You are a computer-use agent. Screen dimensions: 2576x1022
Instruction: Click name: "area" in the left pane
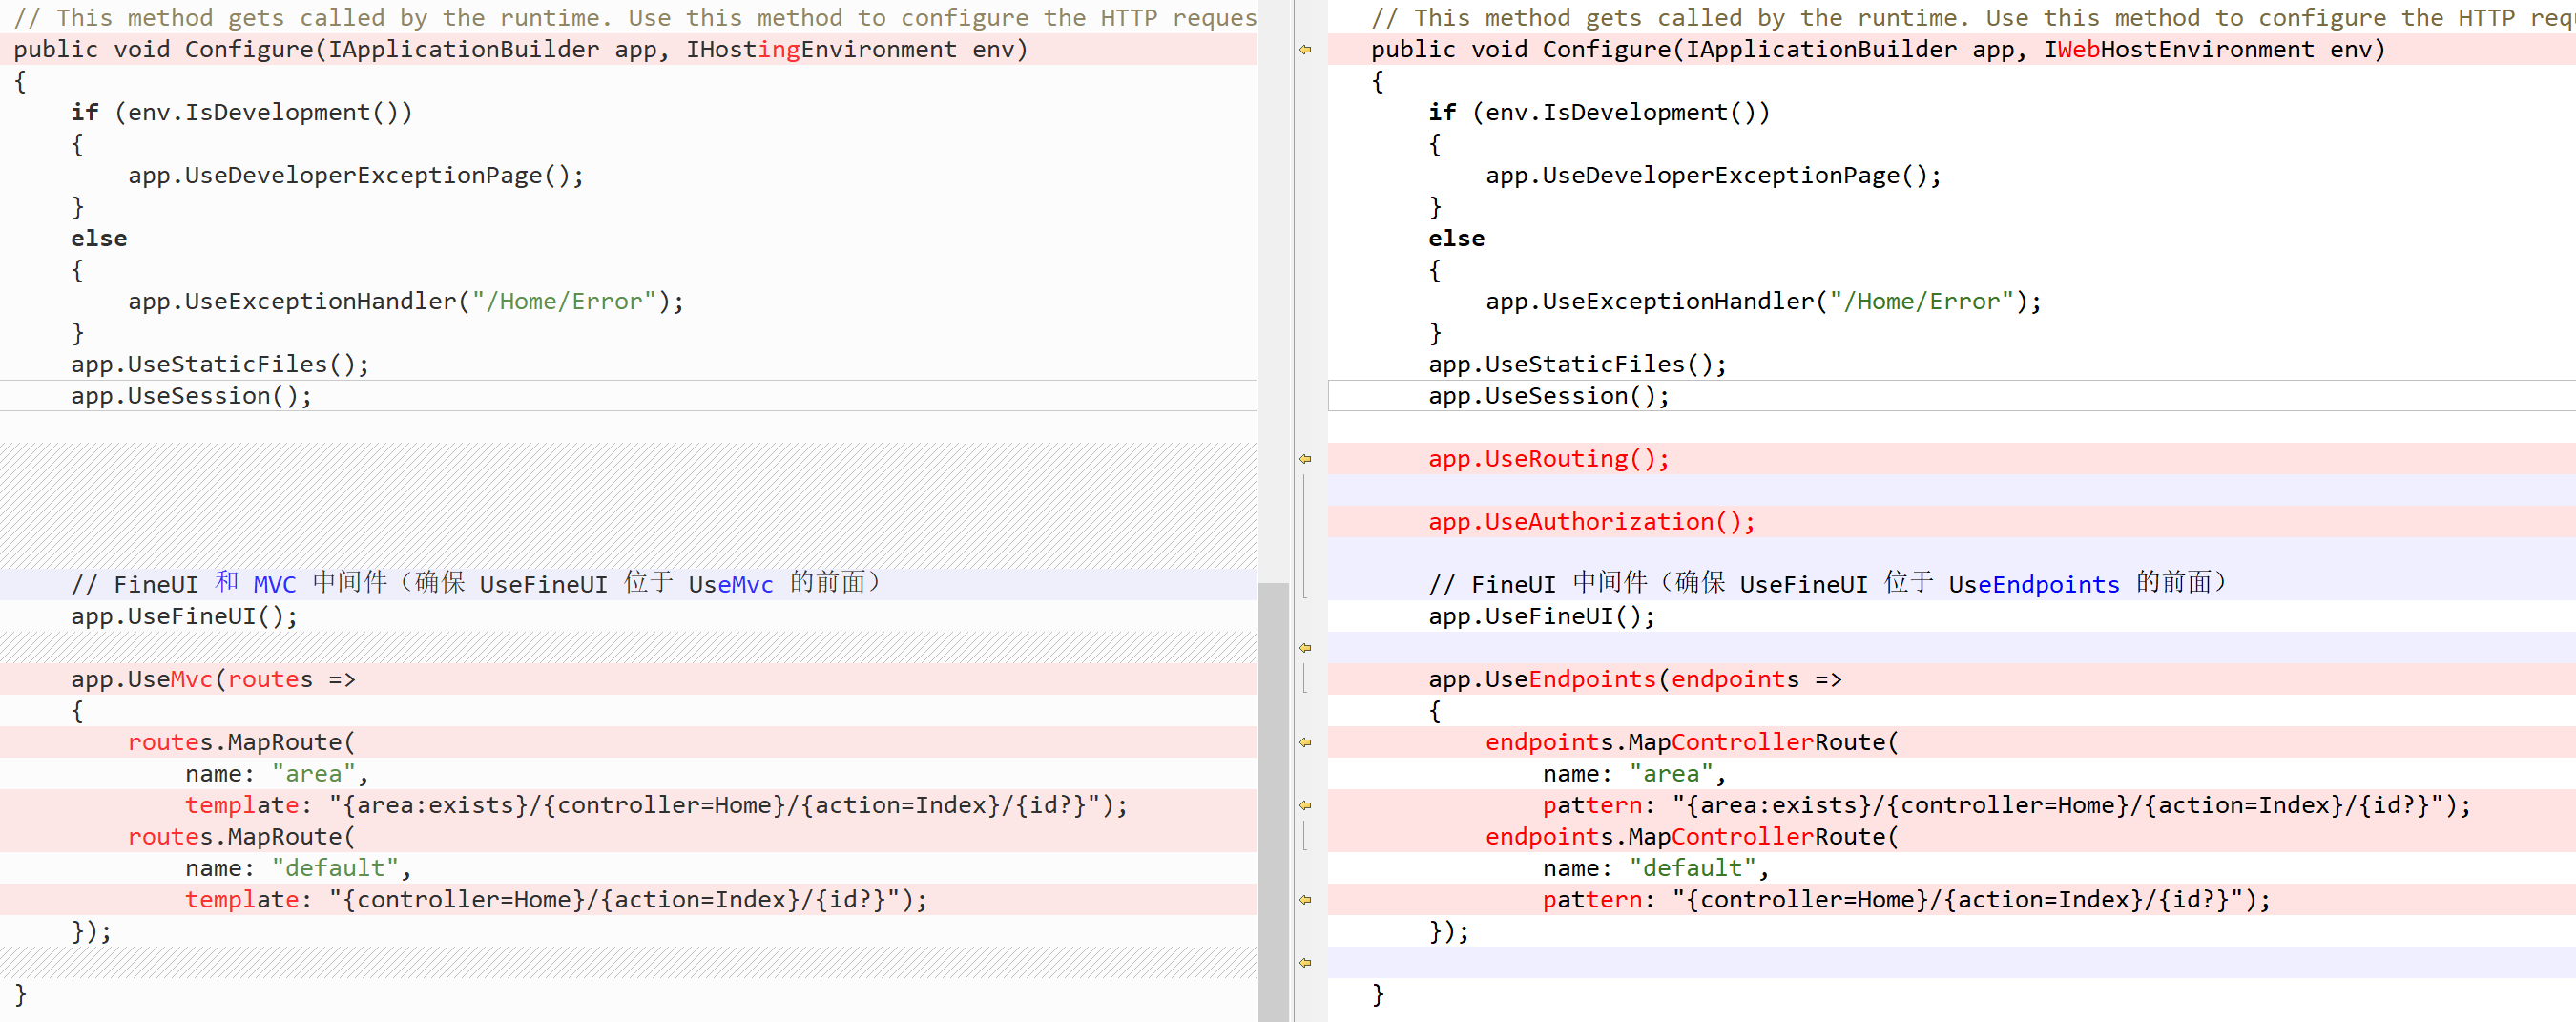tap(277, 774)
